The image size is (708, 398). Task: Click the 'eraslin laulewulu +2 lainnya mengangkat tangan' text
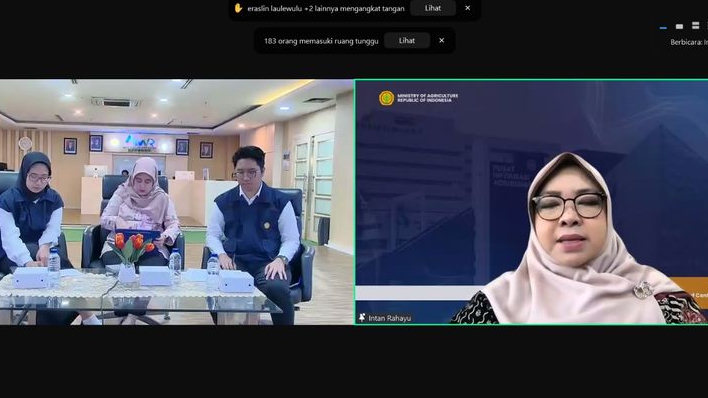coord(326,8)
